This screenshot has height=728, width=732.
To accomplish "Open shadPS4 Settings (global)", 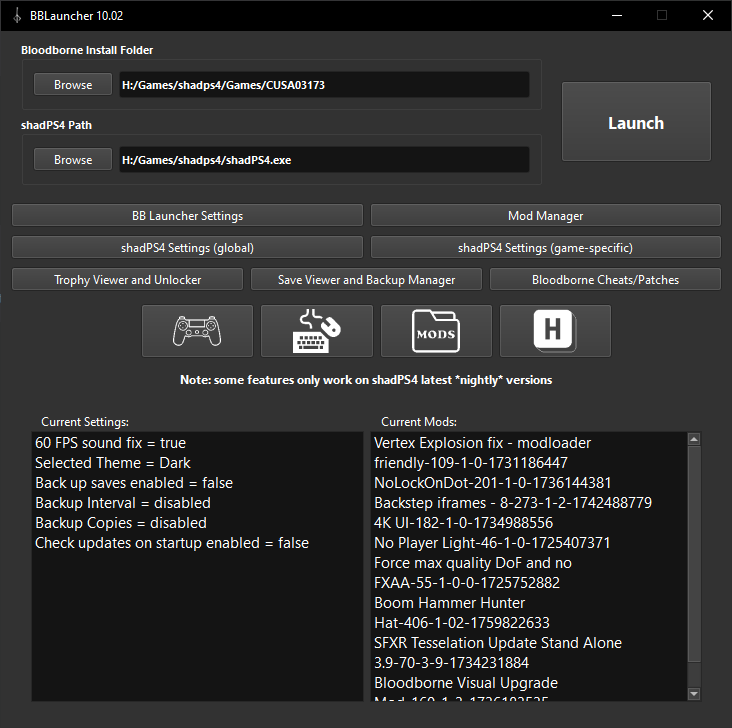I will (x=187, y=247).
